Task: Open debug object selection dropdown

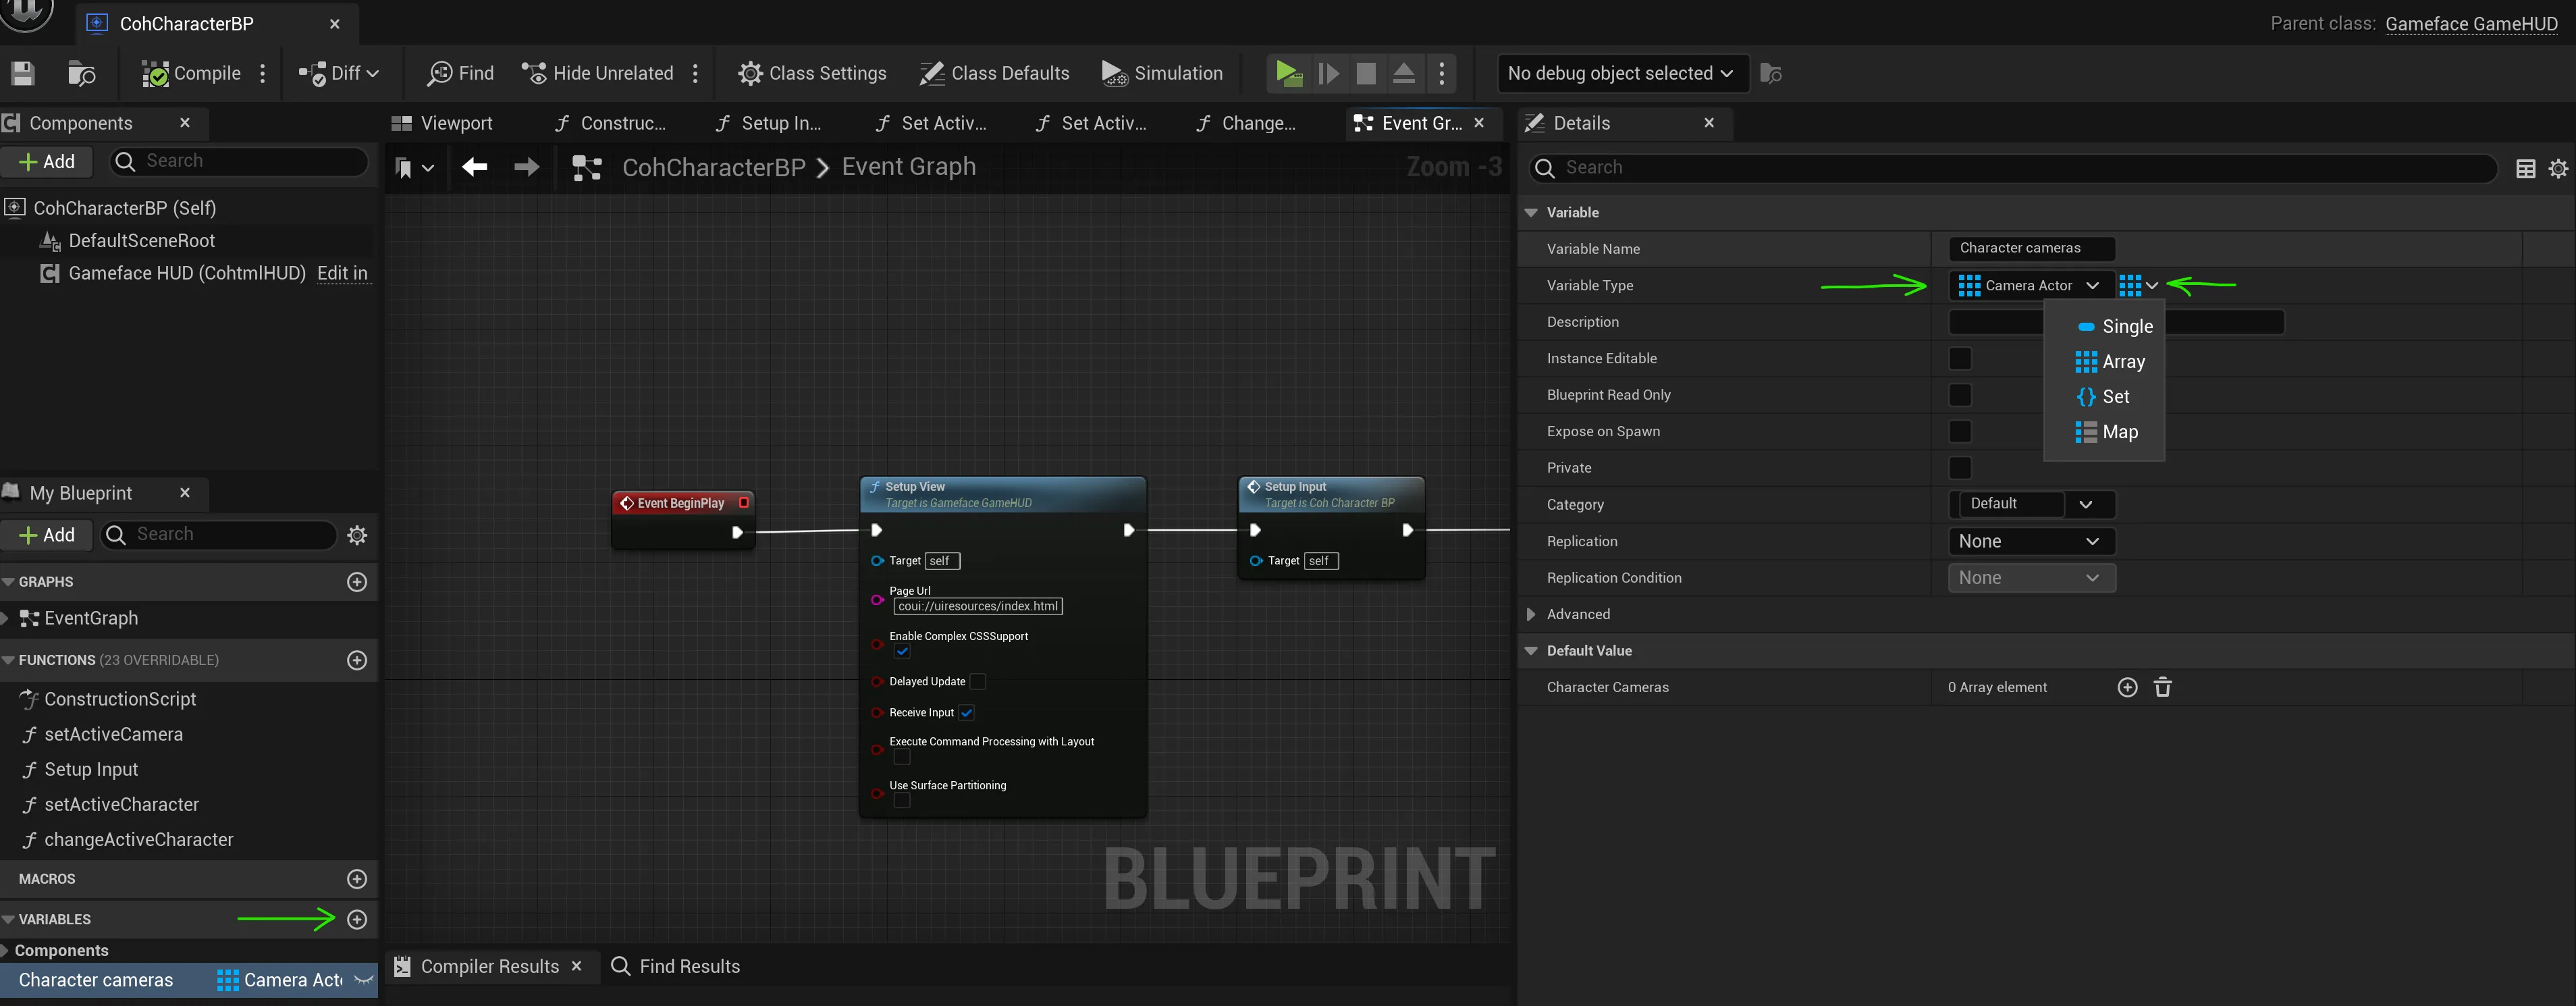Action: click(1621, 73)
